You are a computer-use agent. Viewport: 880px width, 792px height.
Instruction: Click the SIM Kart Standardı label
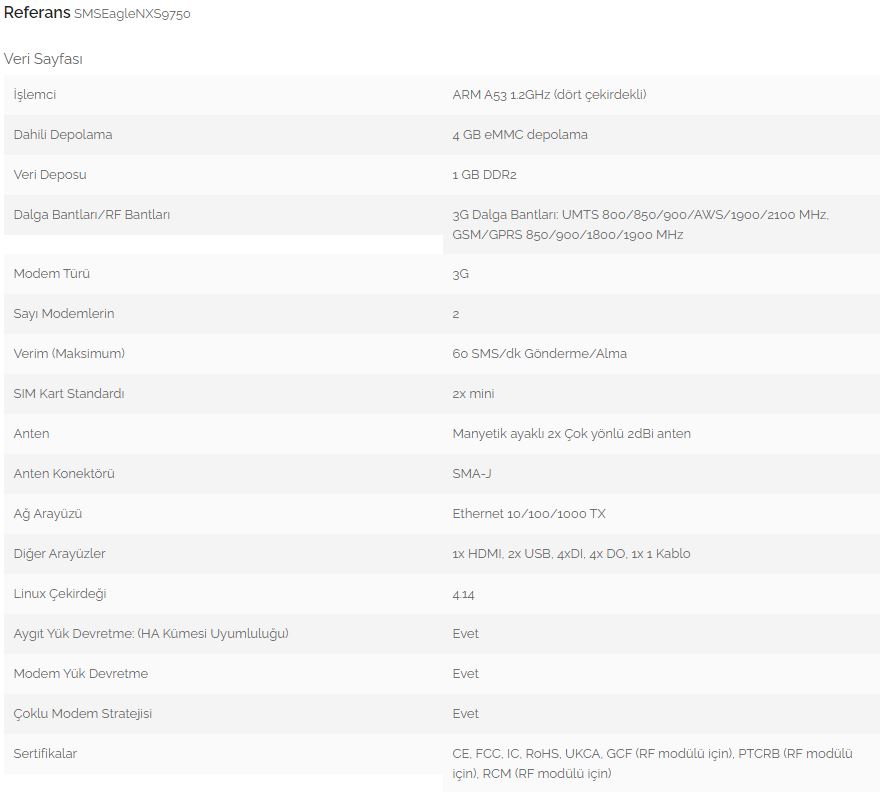tap(69, 394)
